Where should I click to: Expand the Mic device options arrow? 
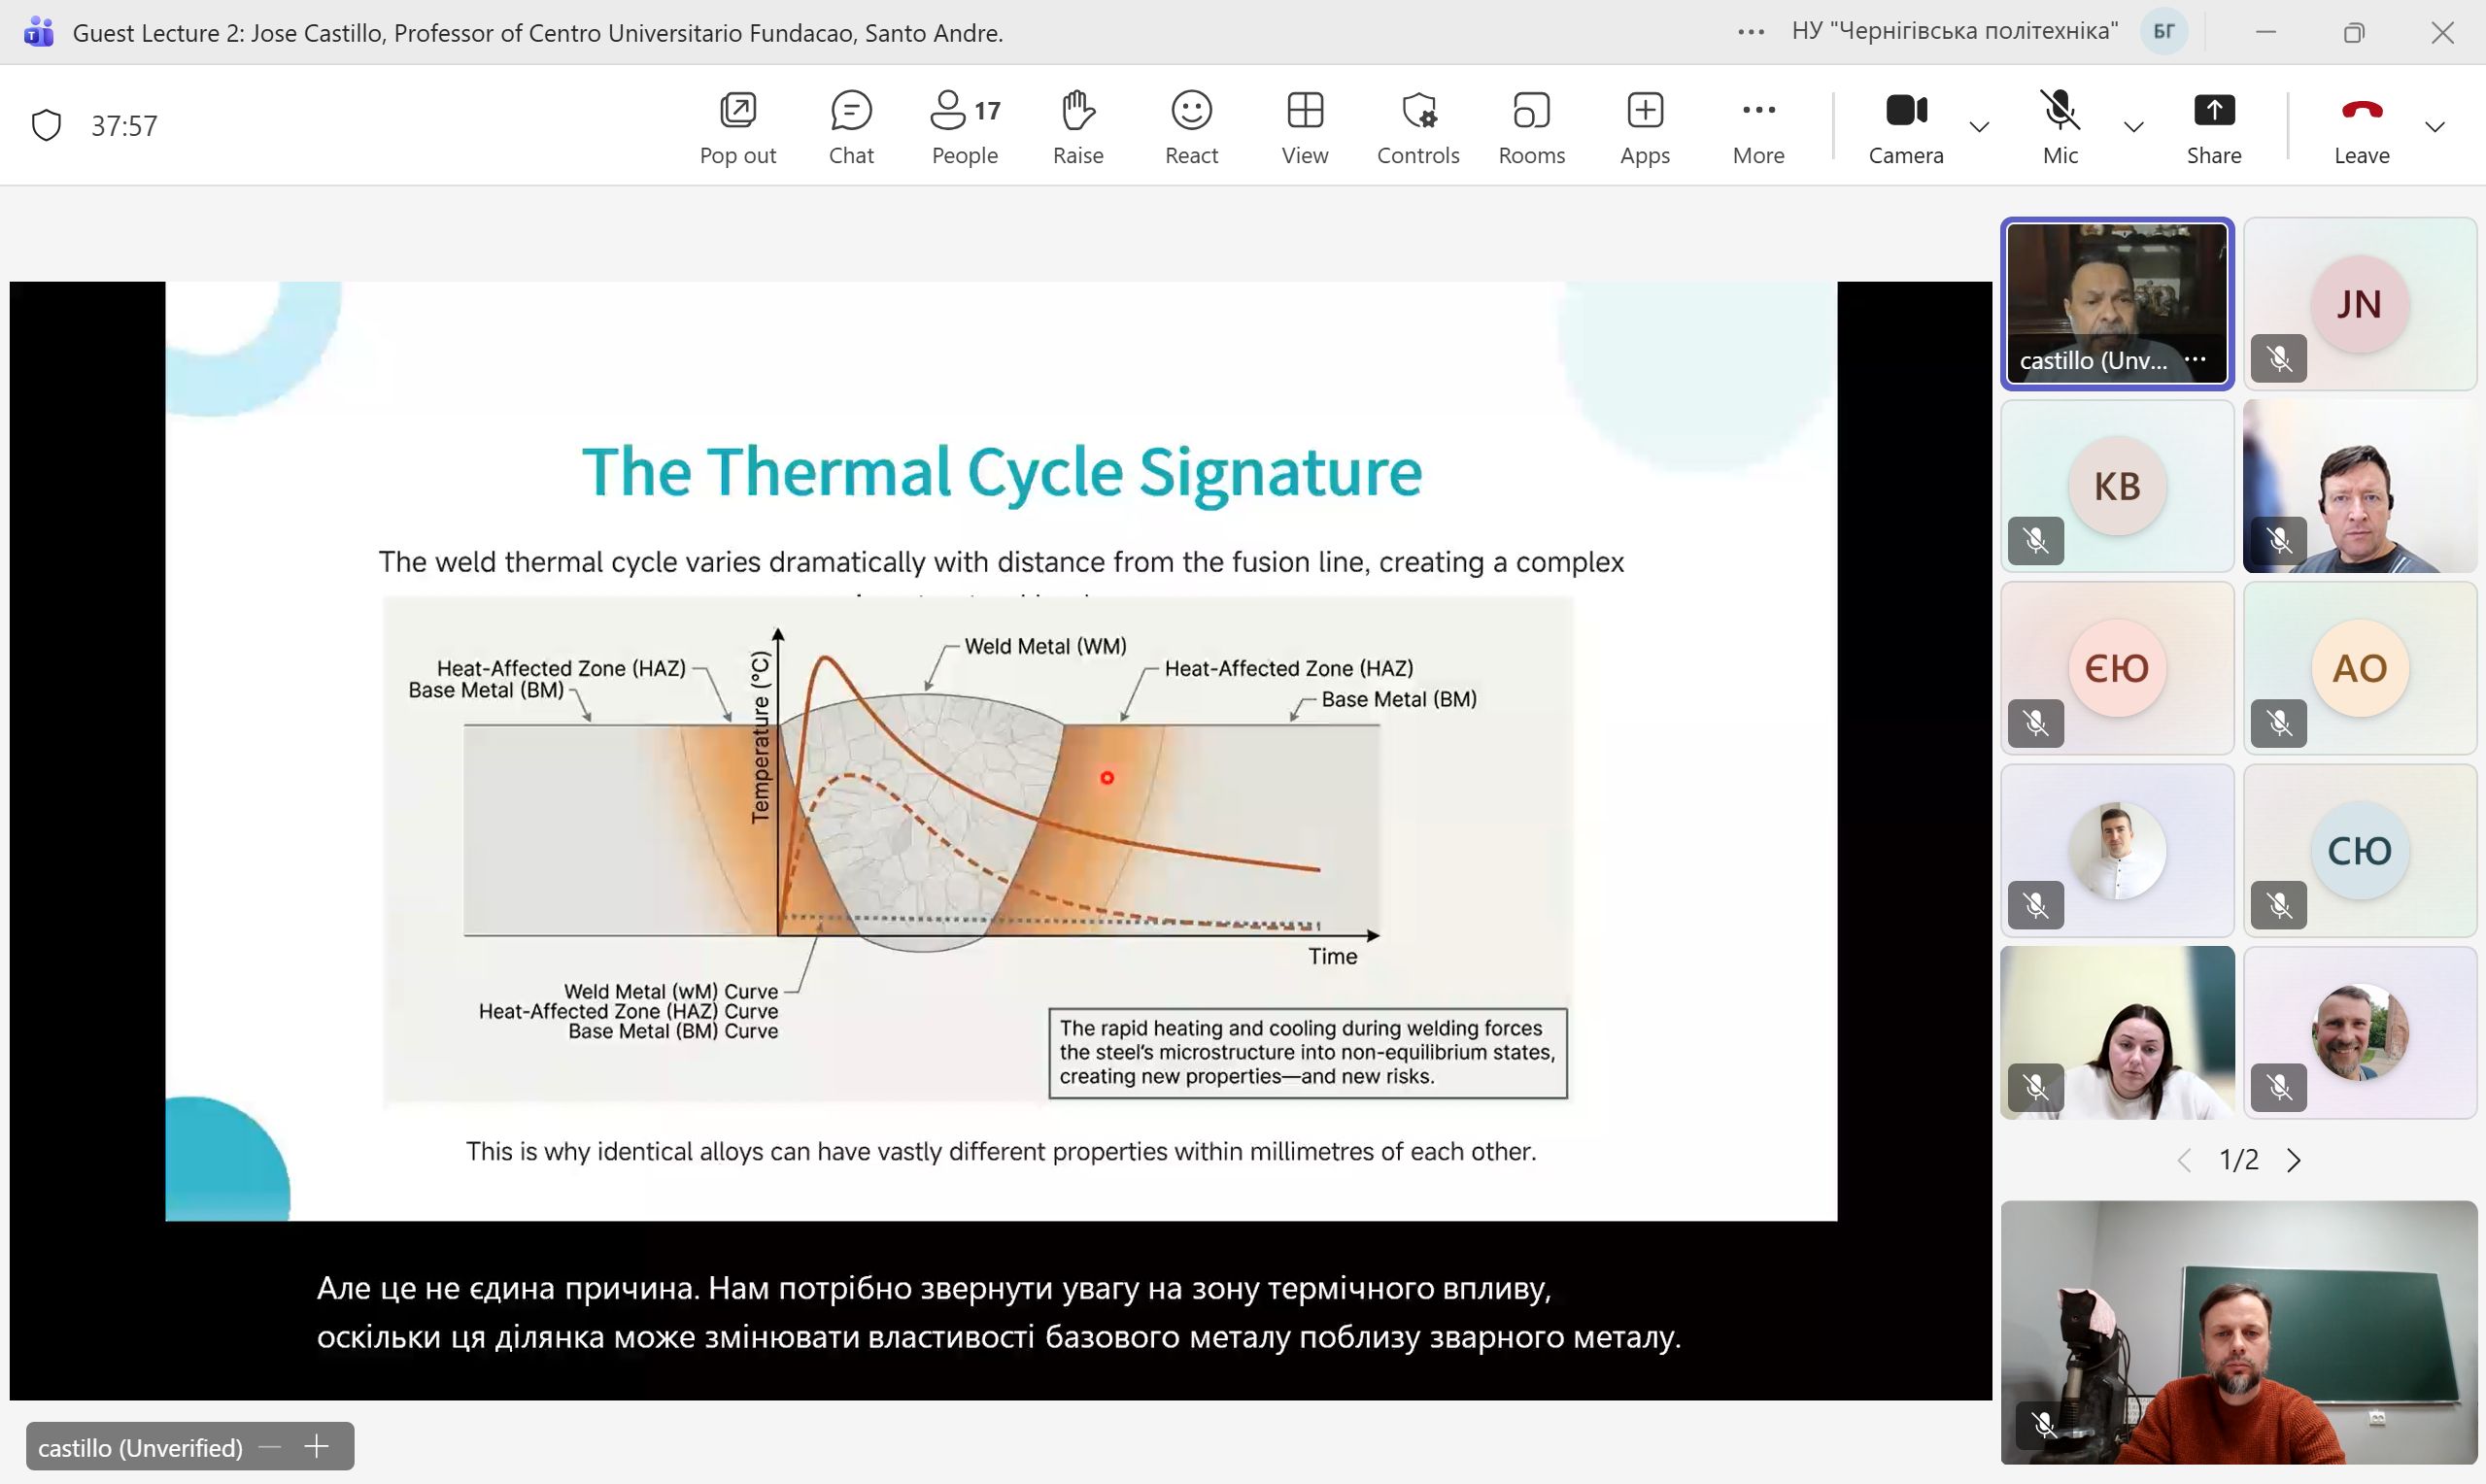[2133, 127]
